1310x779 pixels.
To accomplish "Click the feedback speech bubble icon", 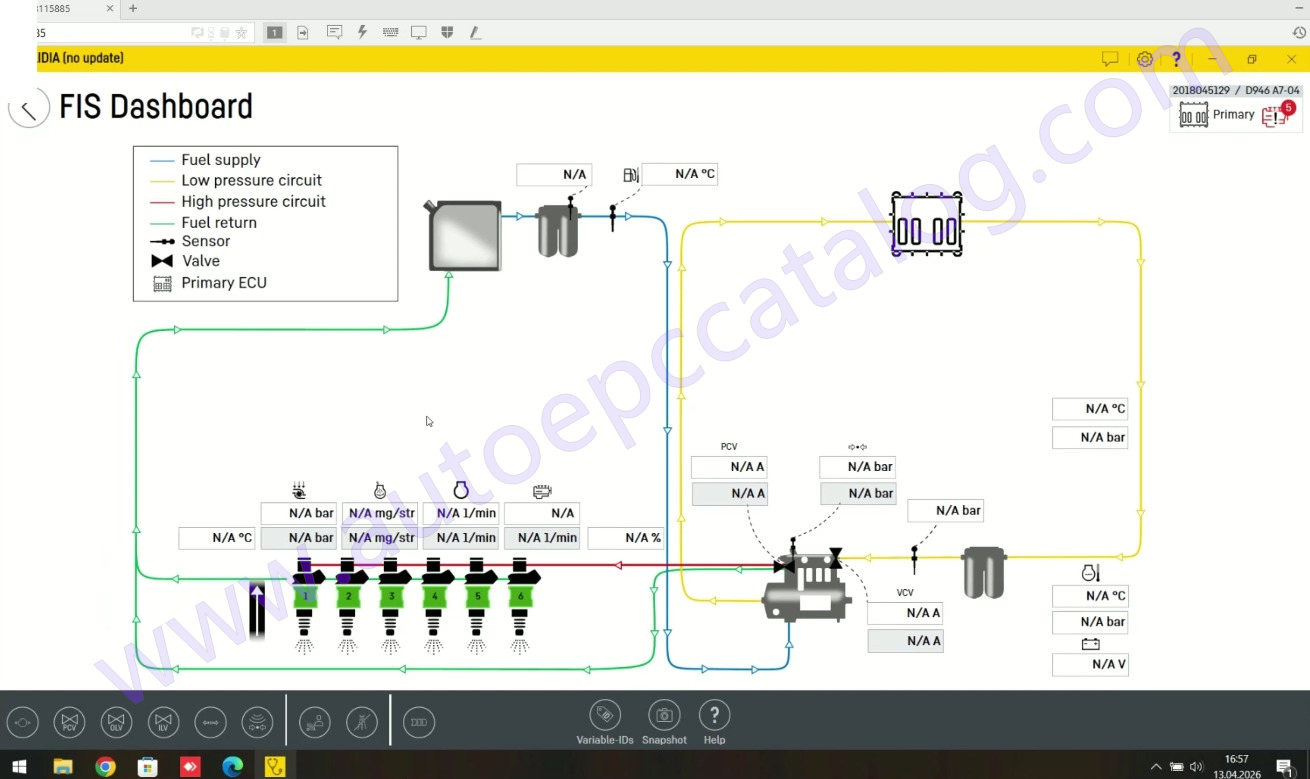I will 1109,59.
